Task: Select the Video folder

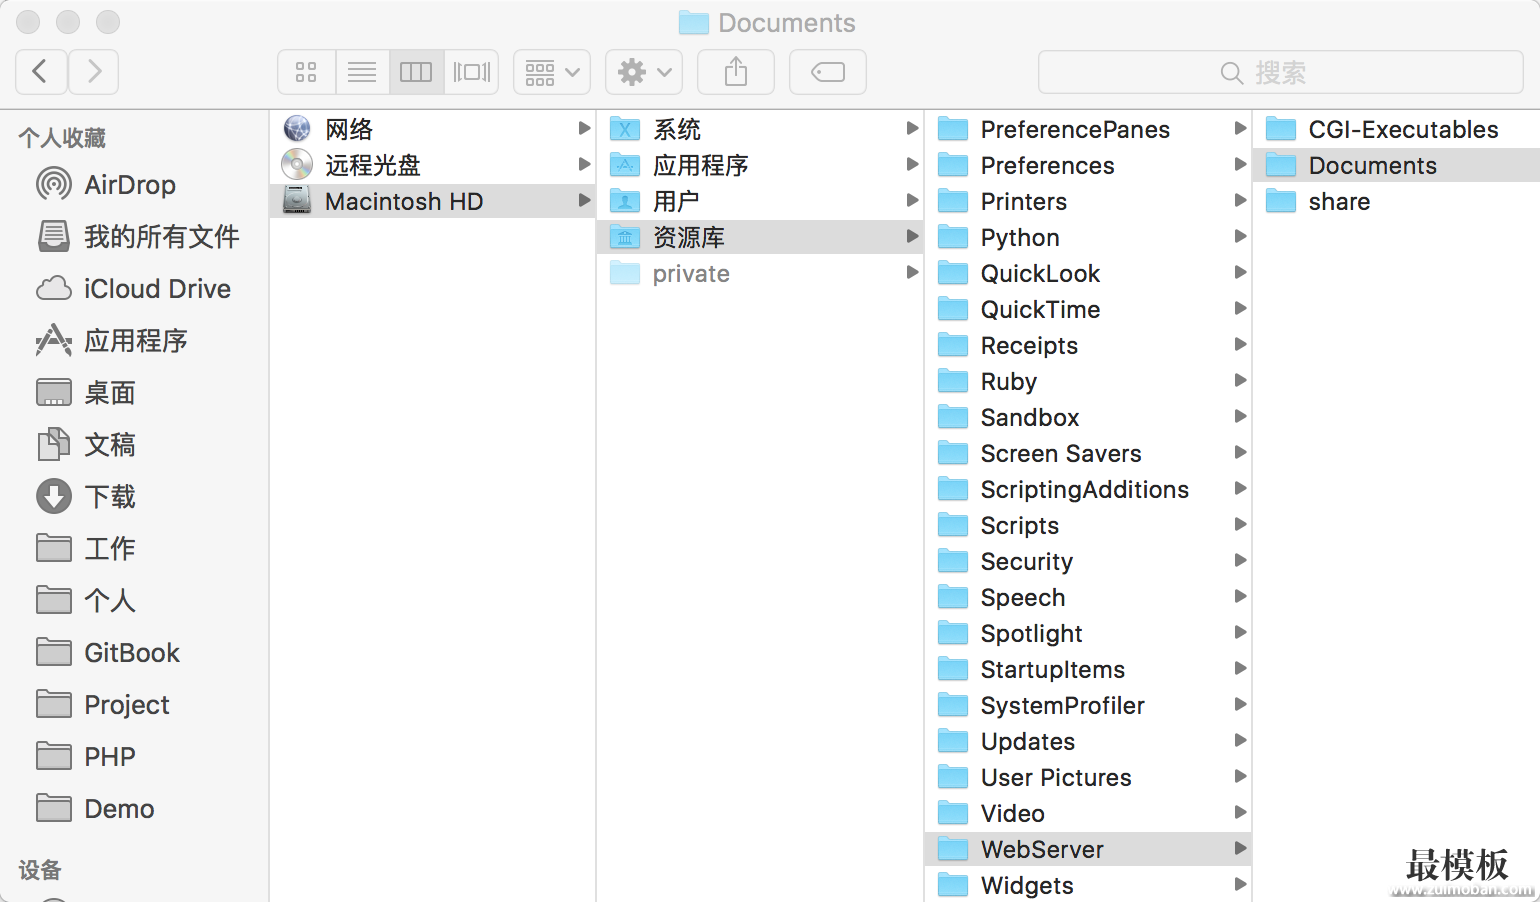Action: pyautogui.click(x=1089, y=813)
